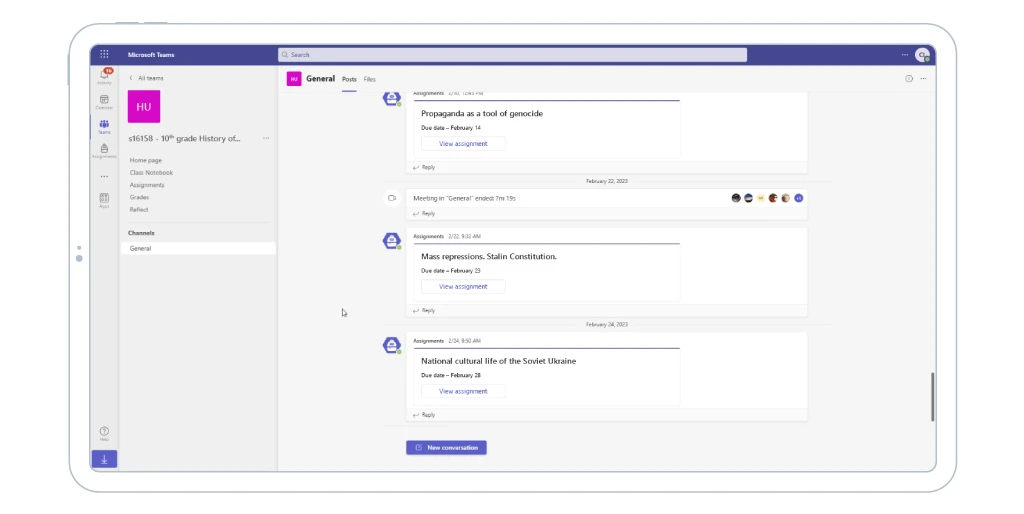
Task: Open Home page in team menu
Action: tap(146, 160)
